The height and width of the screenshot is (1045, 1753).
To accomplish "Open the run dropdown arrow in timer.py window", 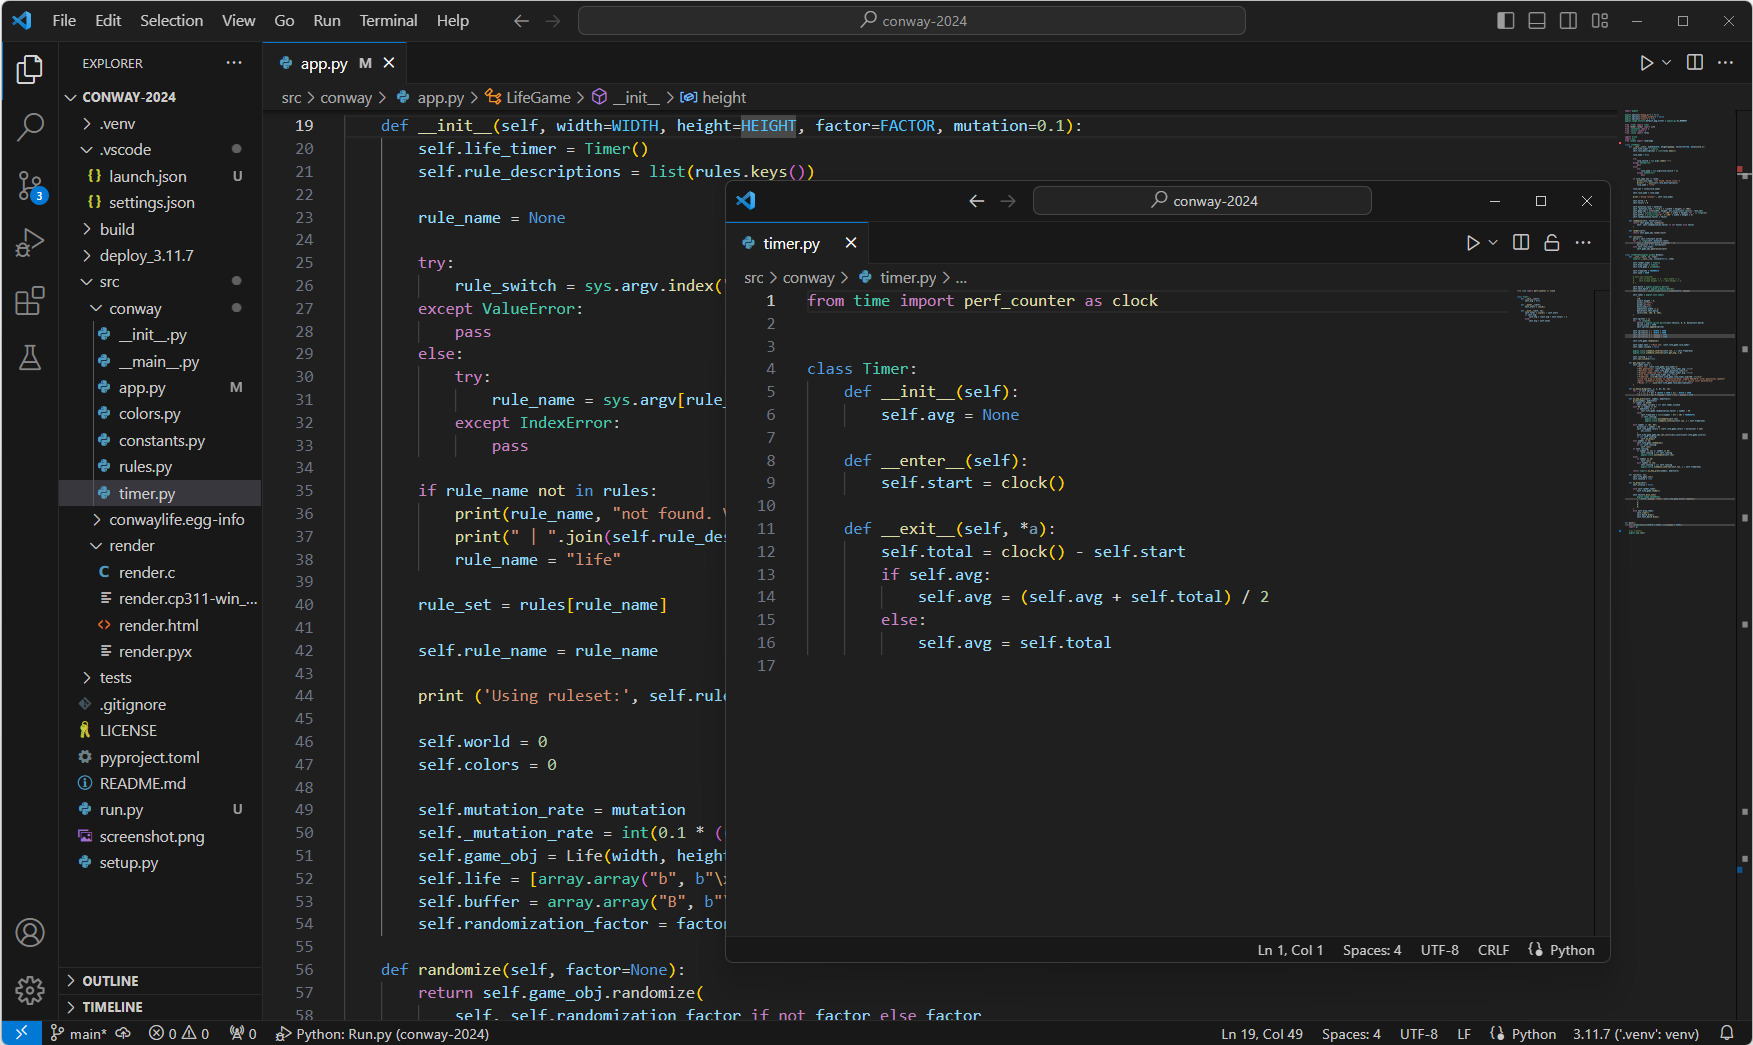I will coord(1493,243).
